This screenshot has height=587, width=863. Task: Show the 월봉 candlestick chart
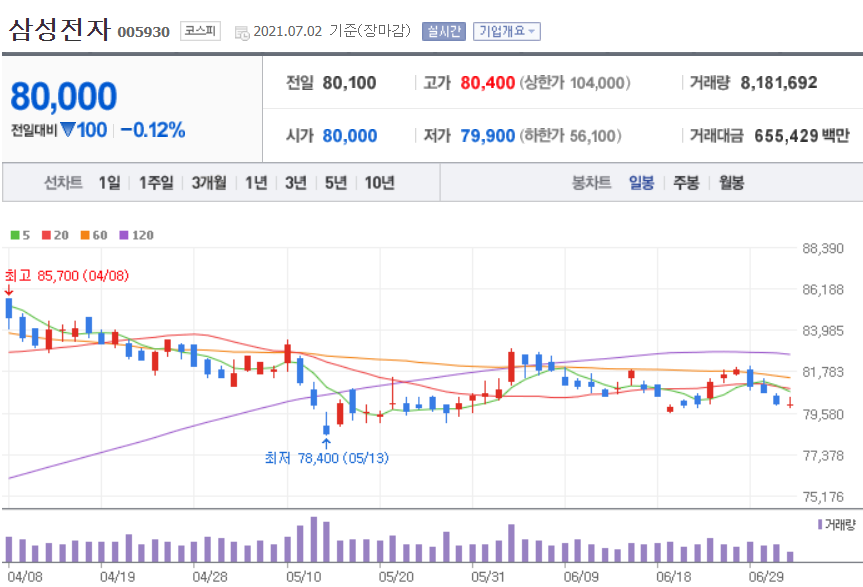click(x=731, y=182)
